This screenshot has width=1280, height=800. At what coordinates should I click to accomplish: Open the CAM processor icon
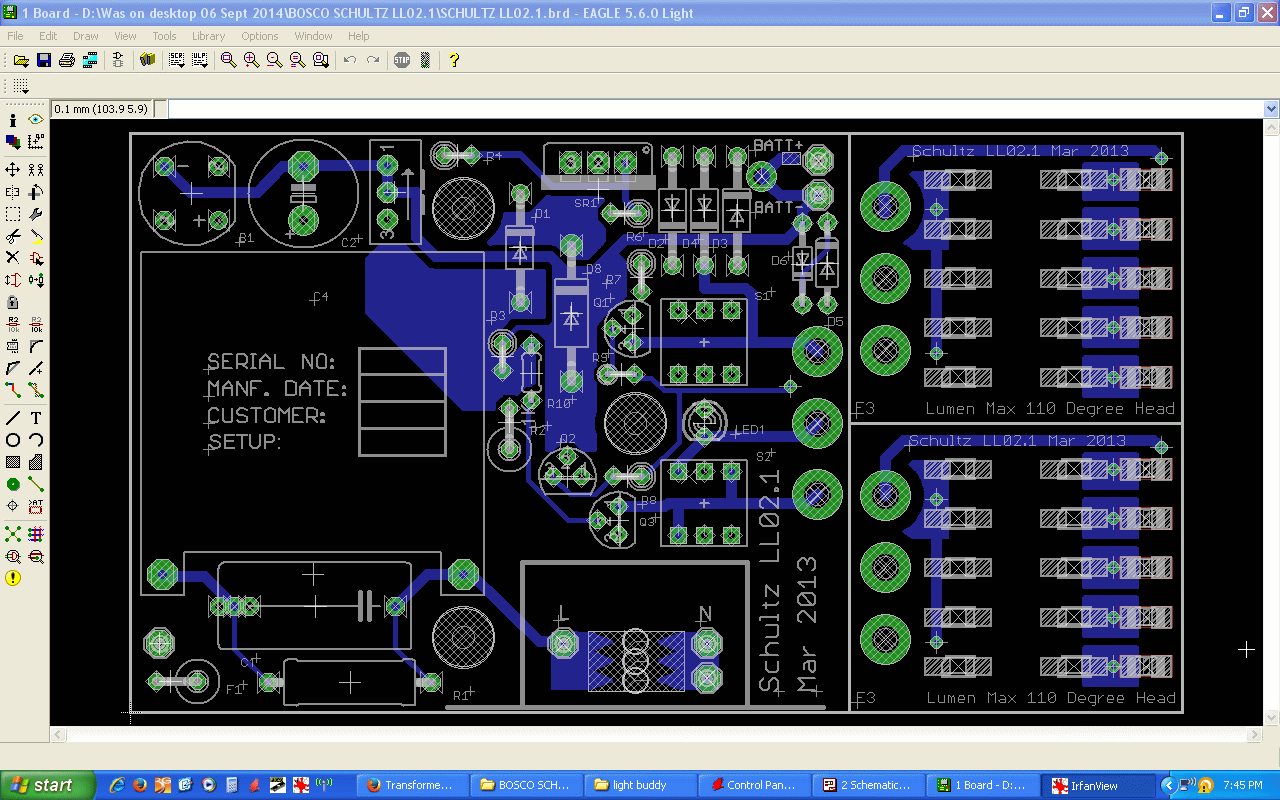click(90, 60)
